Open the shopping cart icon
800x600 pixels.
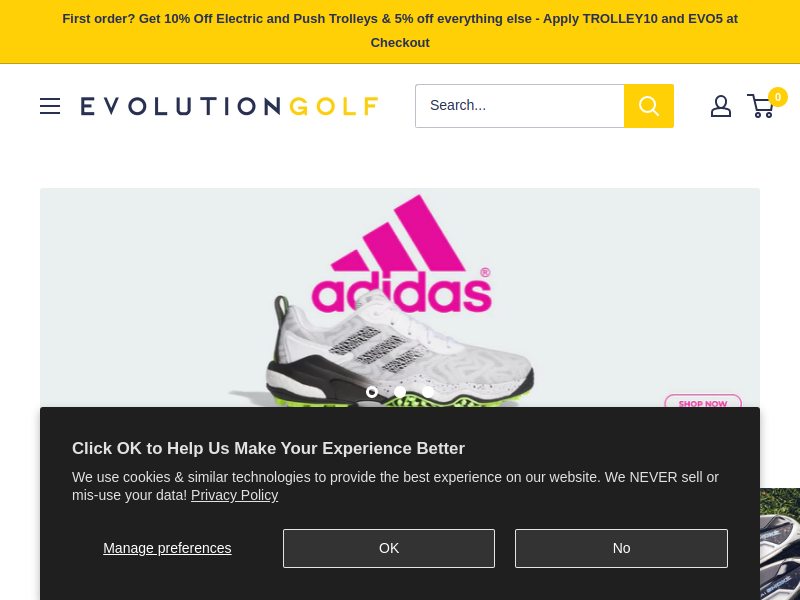[760, 106]
